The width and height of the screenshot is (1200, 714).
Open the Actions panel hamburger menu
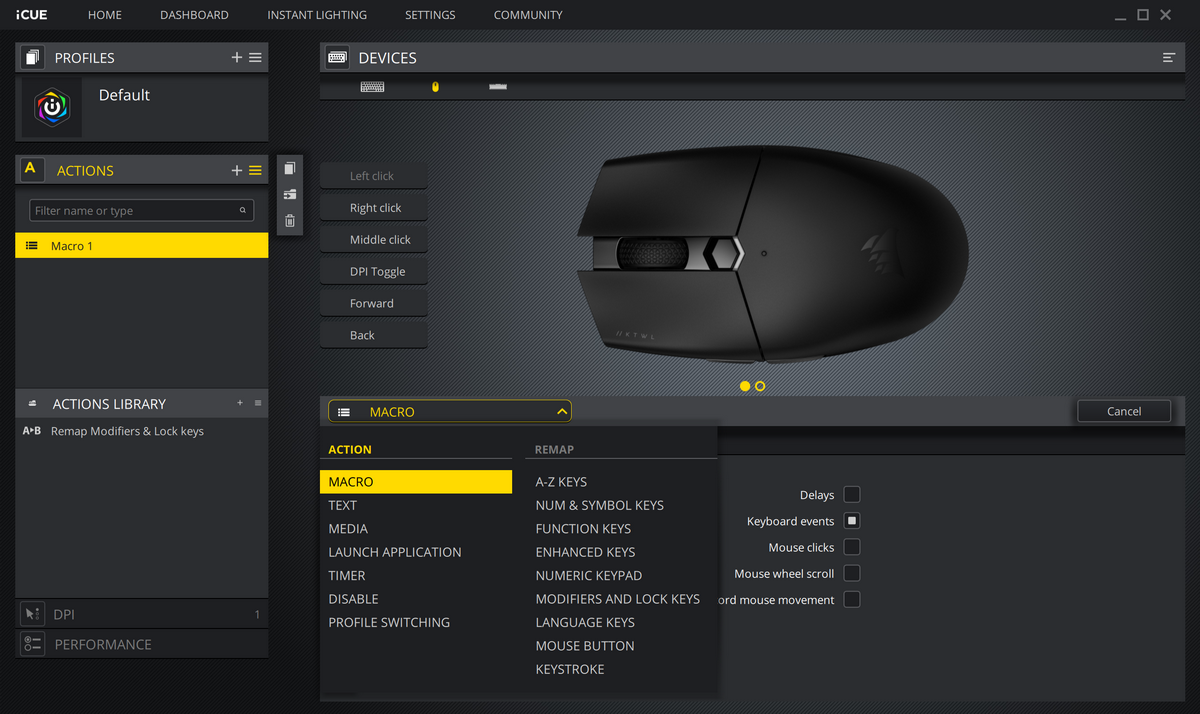coord(255,171)
